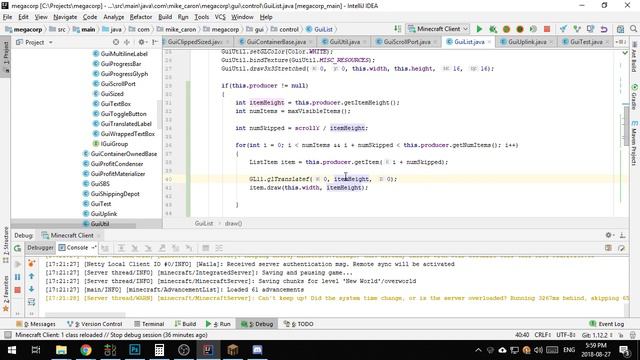This screenshot has width=640, height=360.
Task: Open Project Structure from the main toolbar
Action: click(620, 29)
